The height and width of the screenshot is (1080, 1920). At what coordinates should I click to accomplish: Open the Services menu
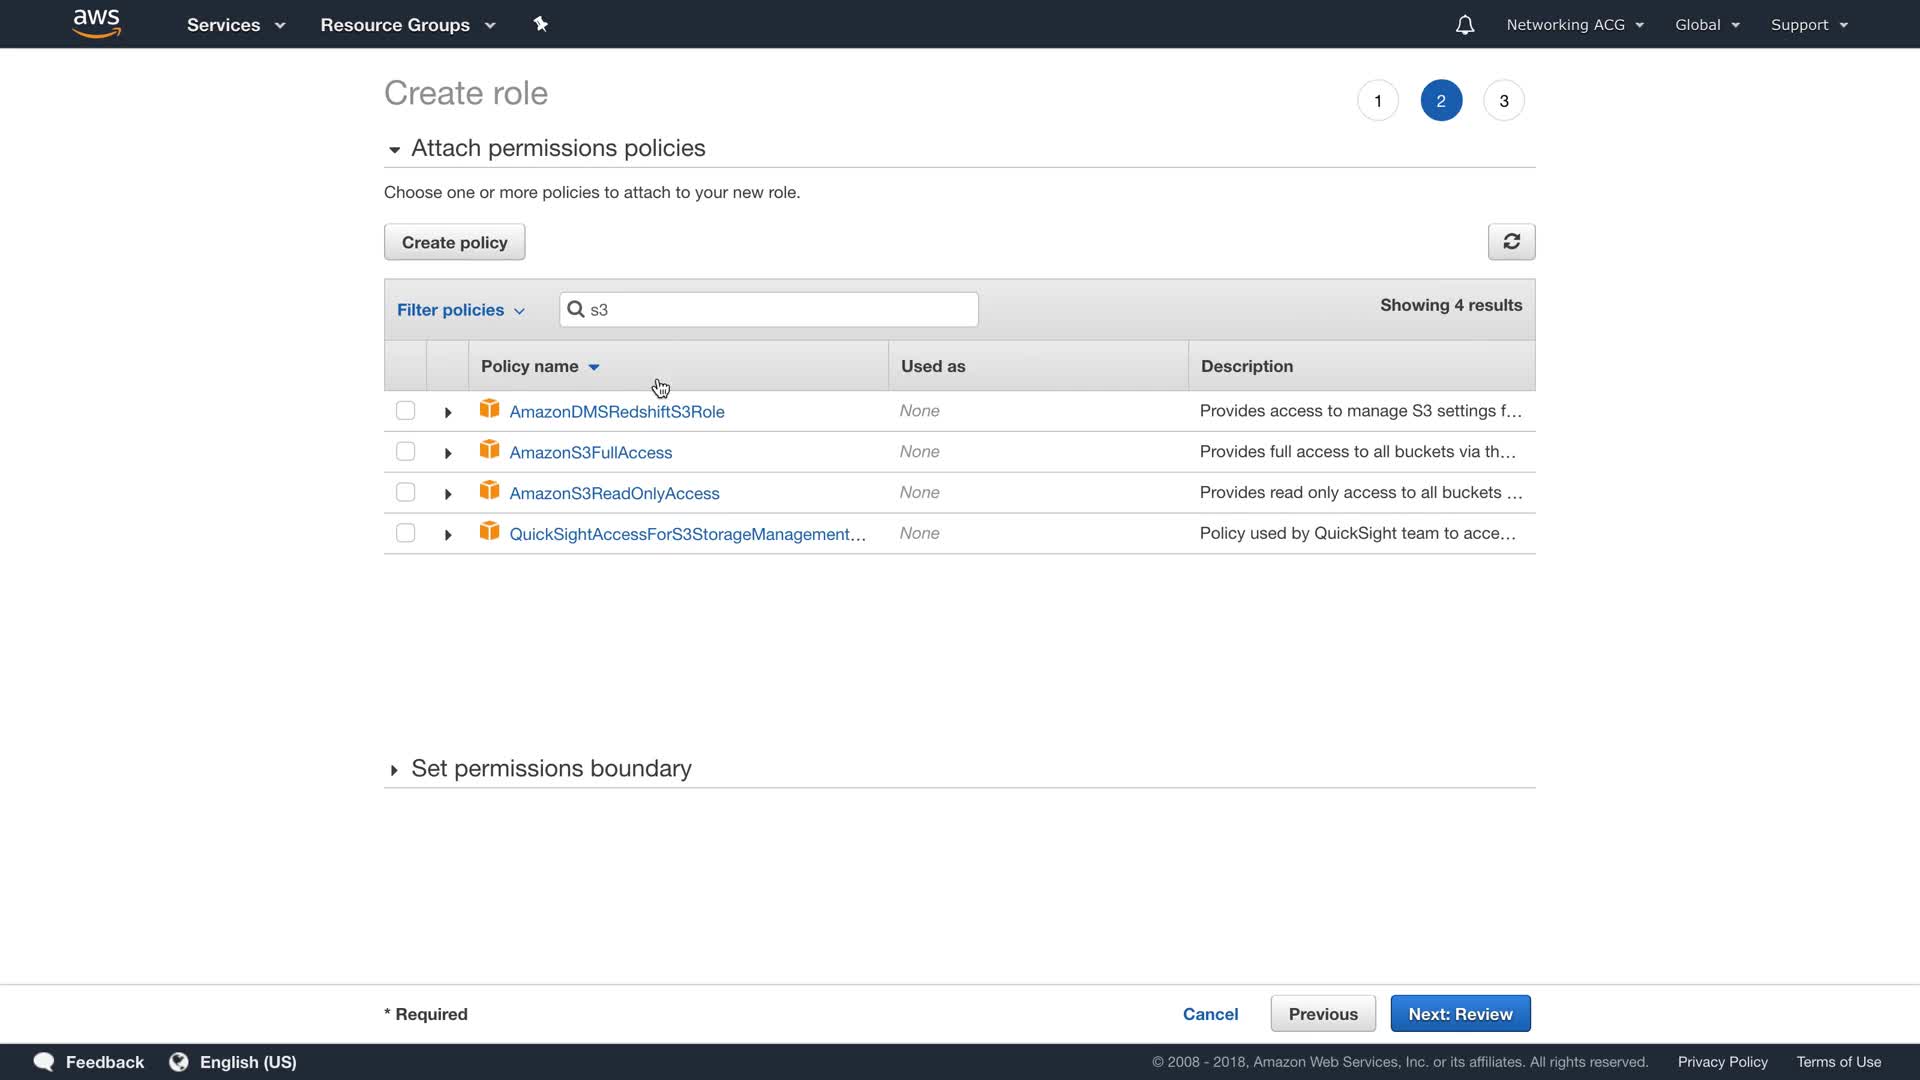point(236,25)
